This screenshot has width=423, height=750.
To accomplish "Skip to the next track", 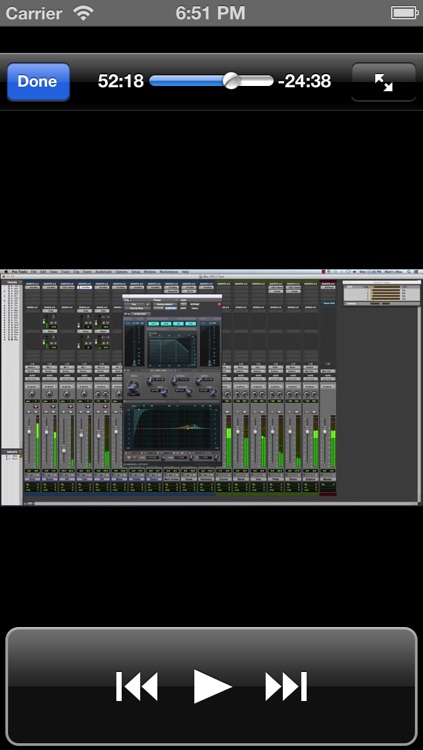I will click(x=286, y=686).
